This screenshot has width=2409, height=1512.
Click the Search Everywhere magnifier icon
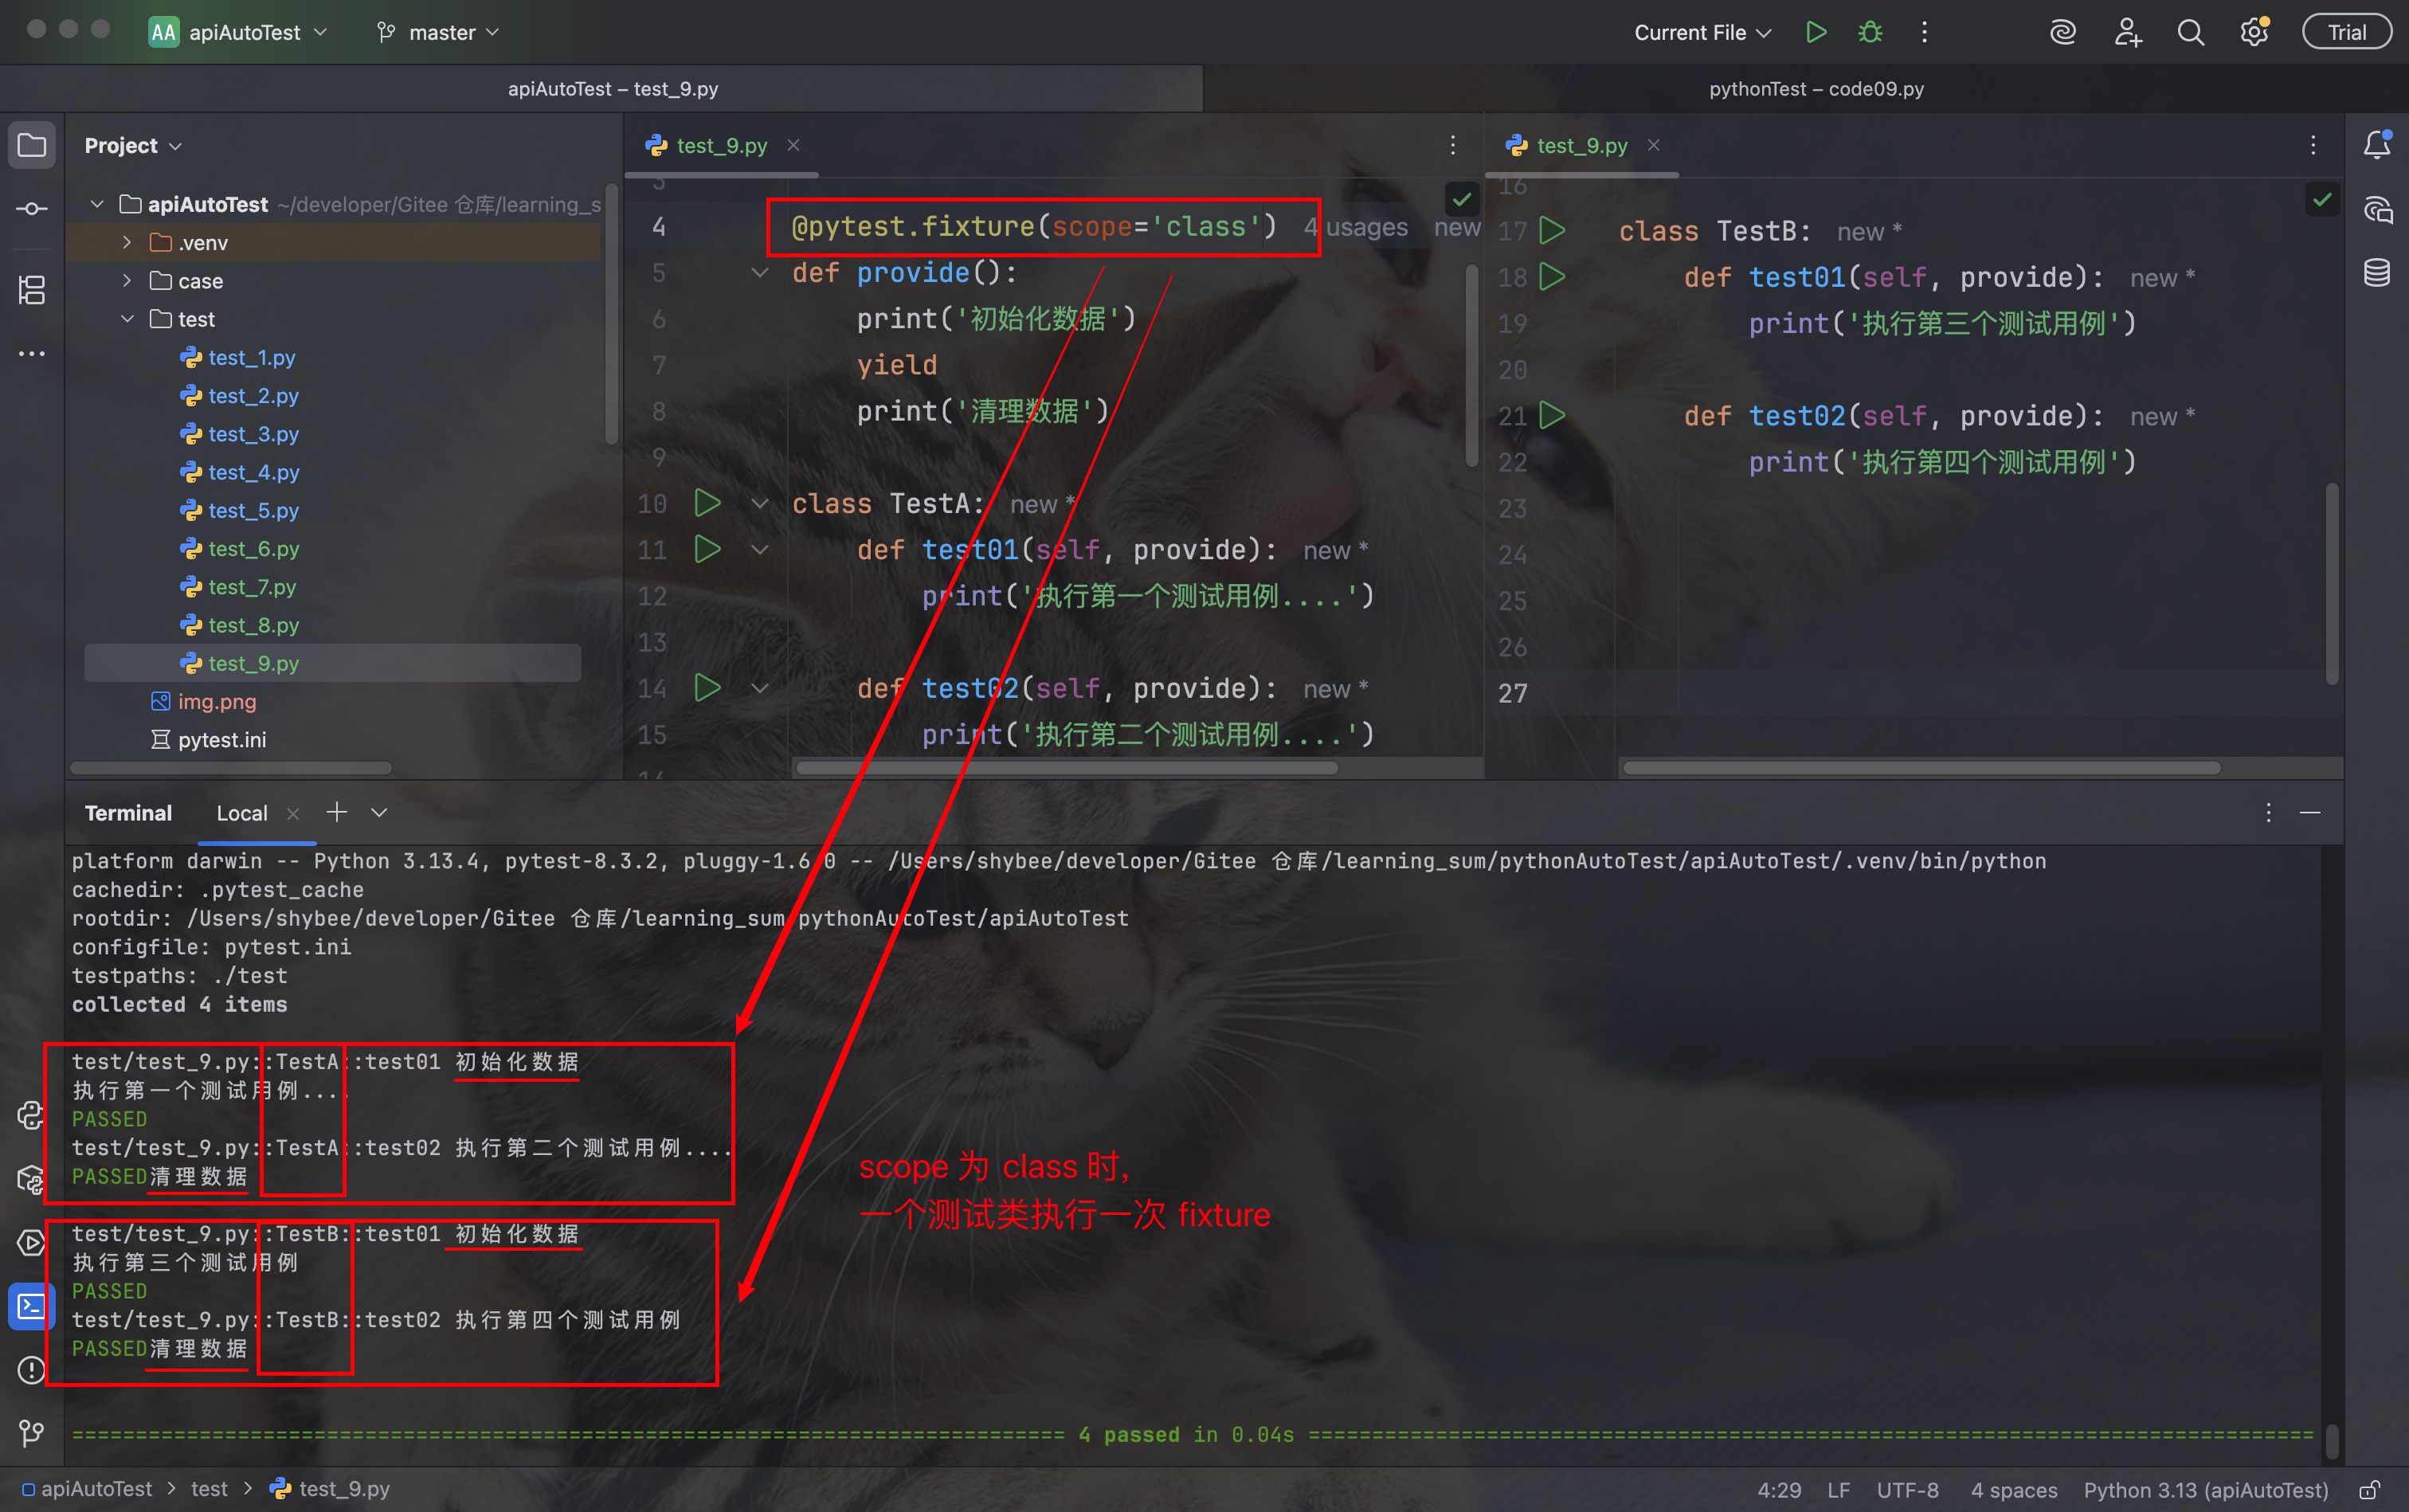[2190, 32]
